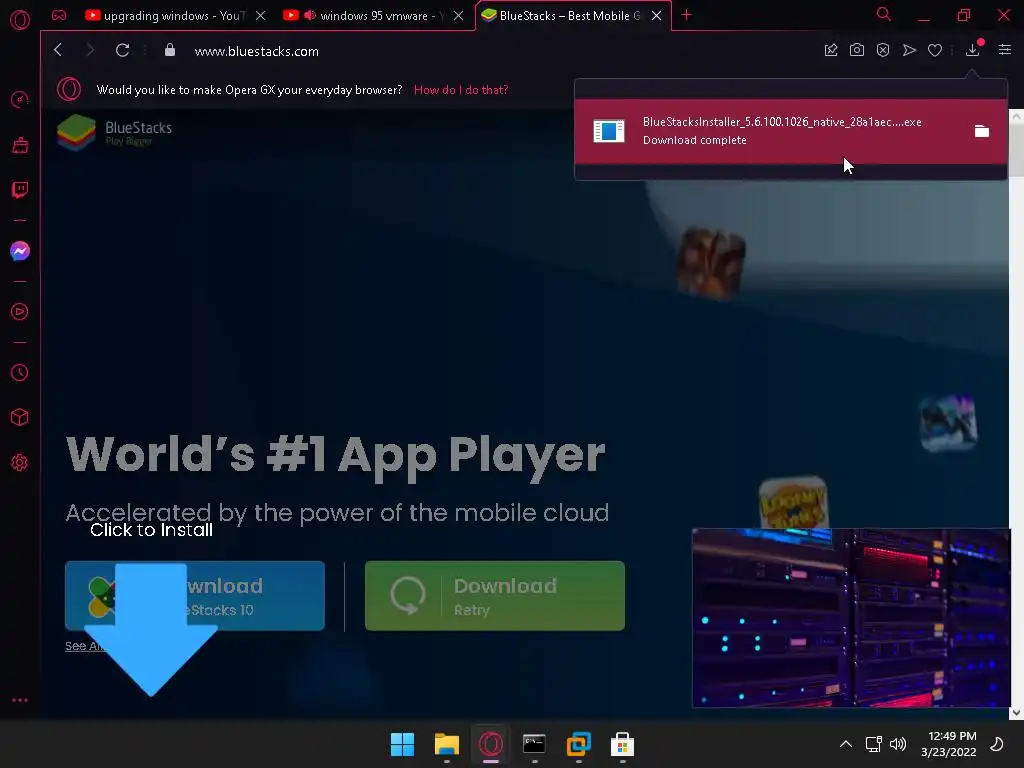Open GX Corner gamepad icon
Screen dimensions: 1024x768
pyautogui.click(x=59, y=15)
